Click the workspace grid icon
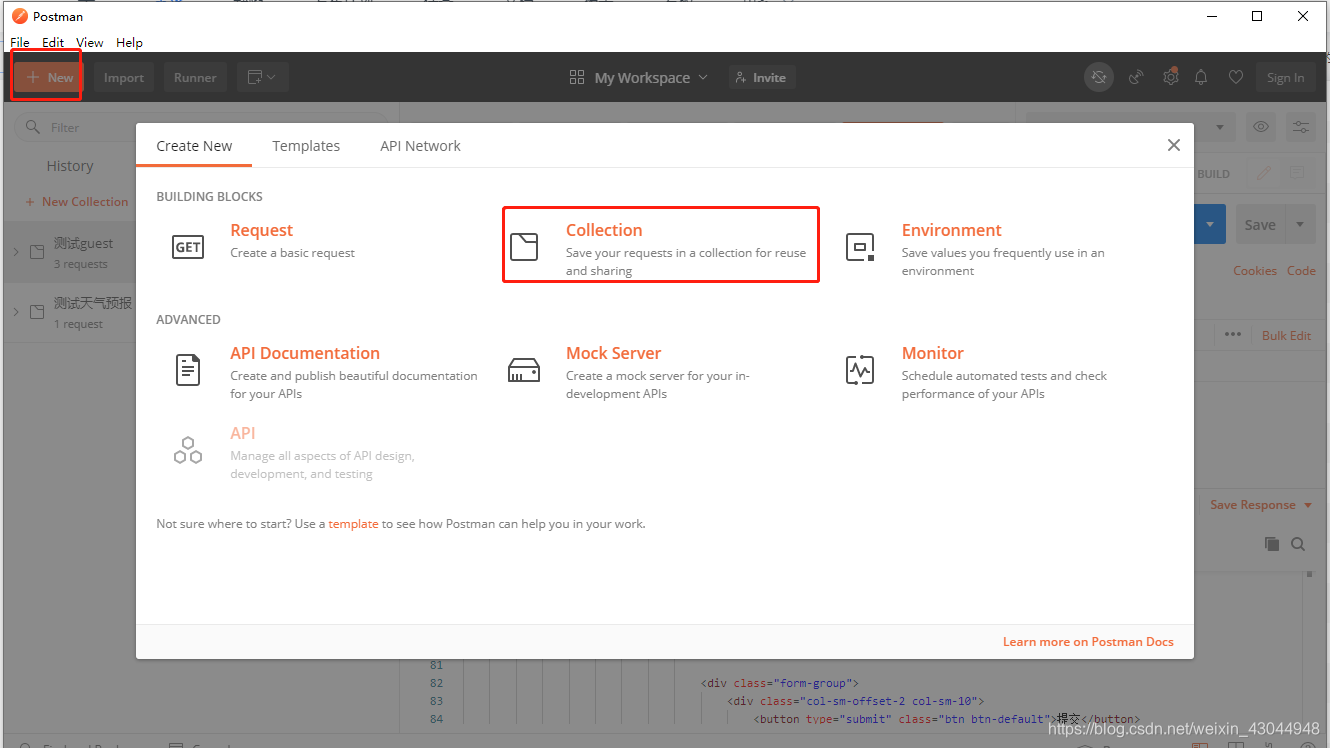This screenshot has height=748, width=1330. point(576,77)
